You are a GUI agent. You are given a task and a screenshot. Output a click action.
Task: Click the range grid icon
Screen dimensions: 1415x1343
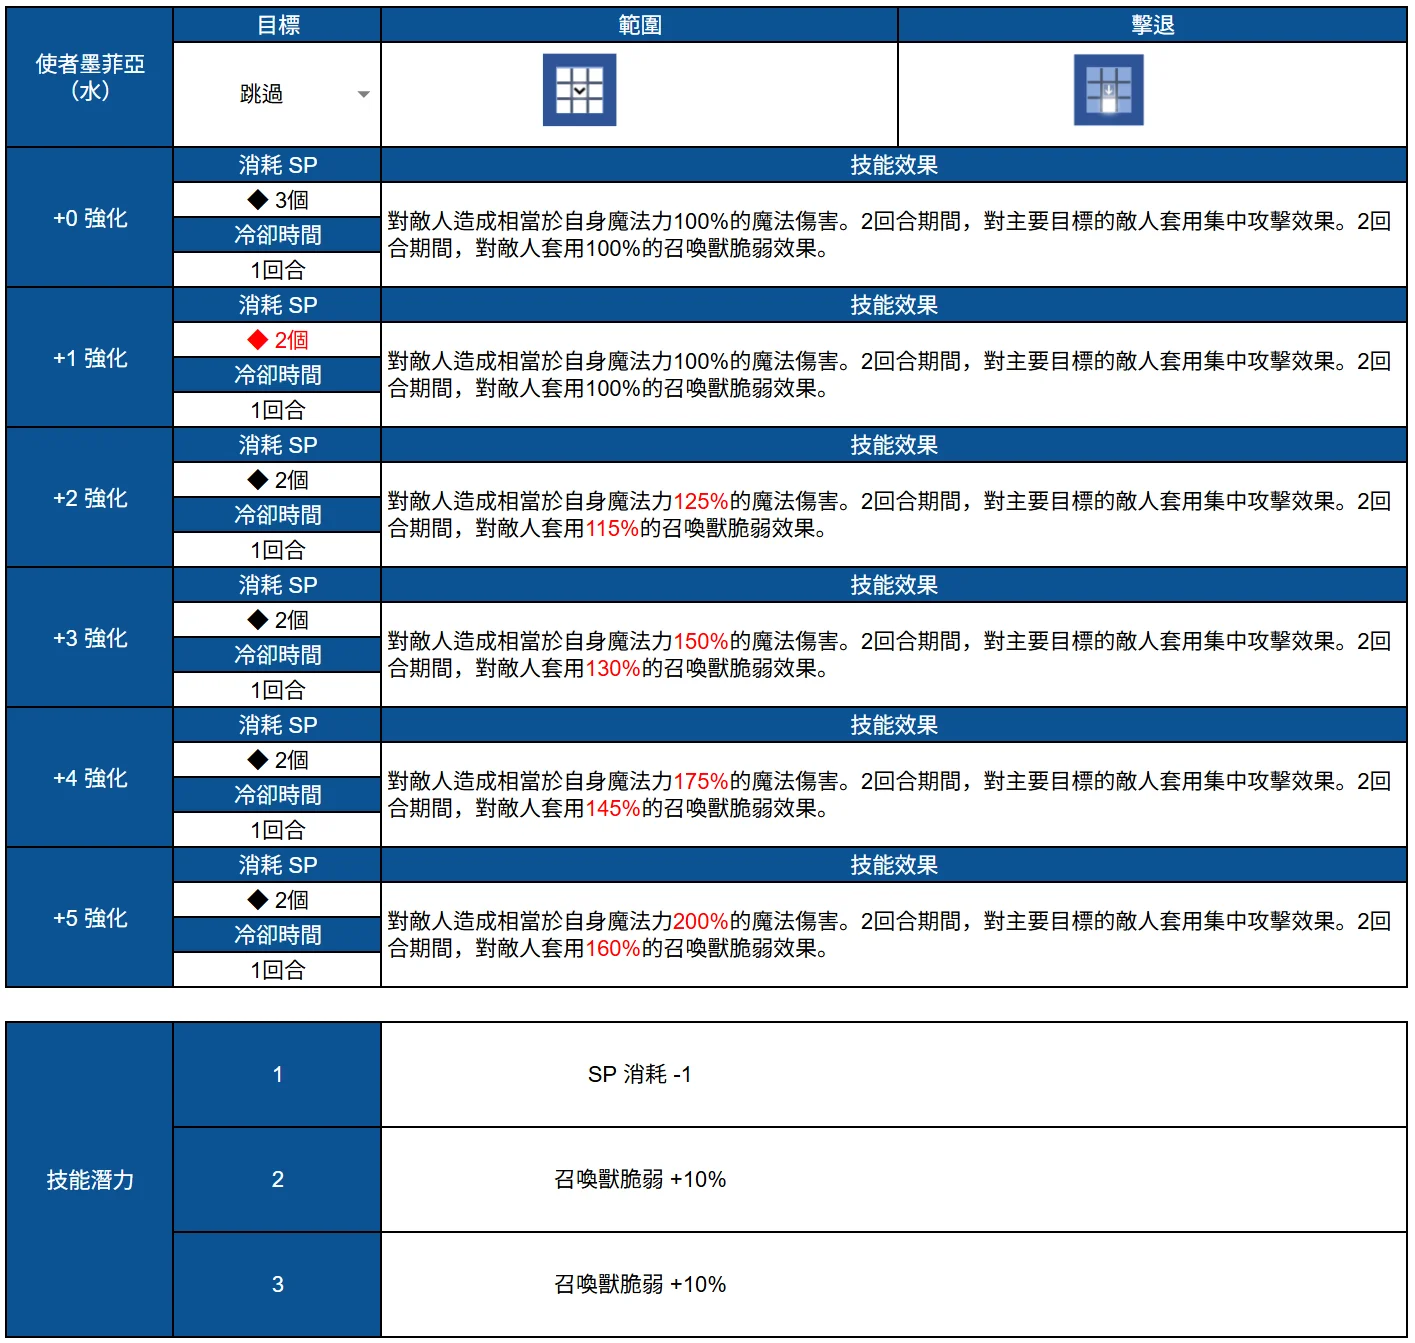point(579,90)
